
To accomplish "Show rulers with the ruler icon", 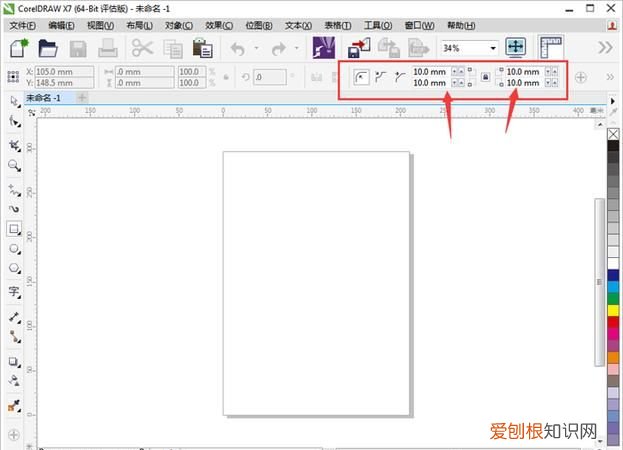I will (551, 47).
